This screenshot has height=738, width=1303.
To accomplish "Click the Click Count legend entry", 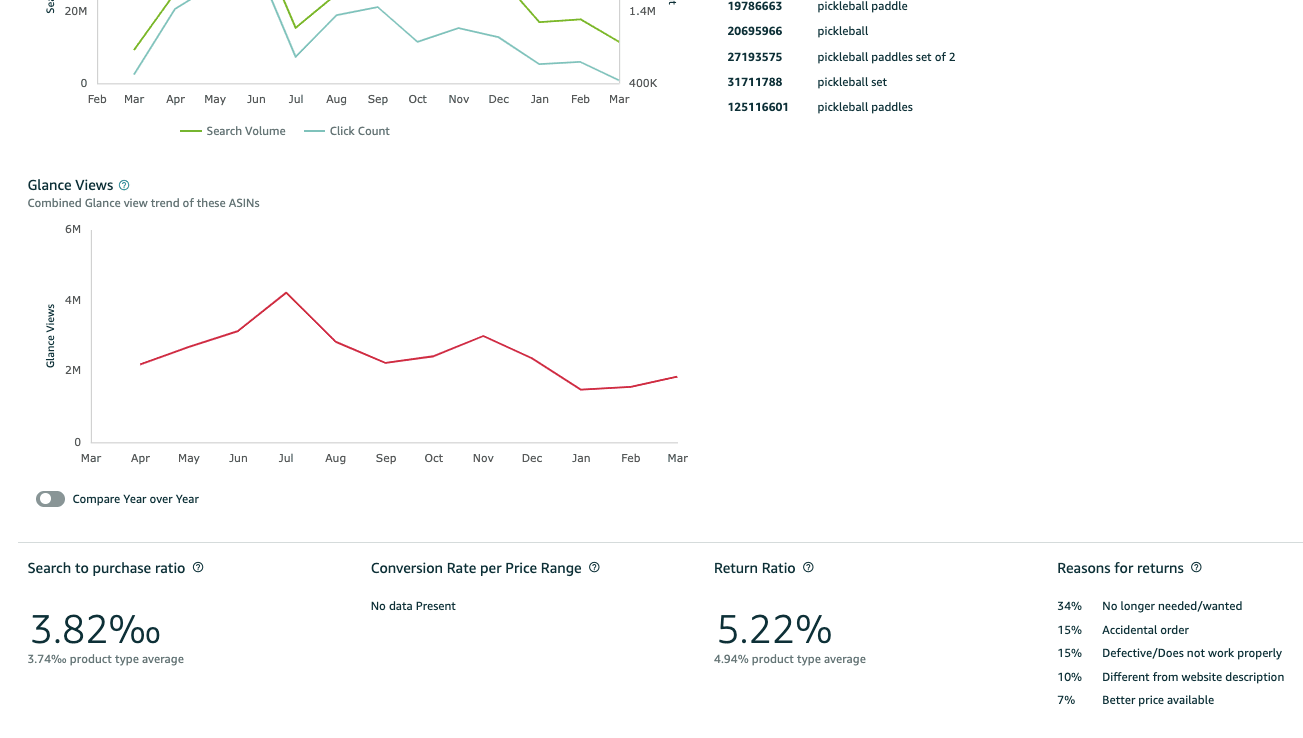I will [347, 131].
